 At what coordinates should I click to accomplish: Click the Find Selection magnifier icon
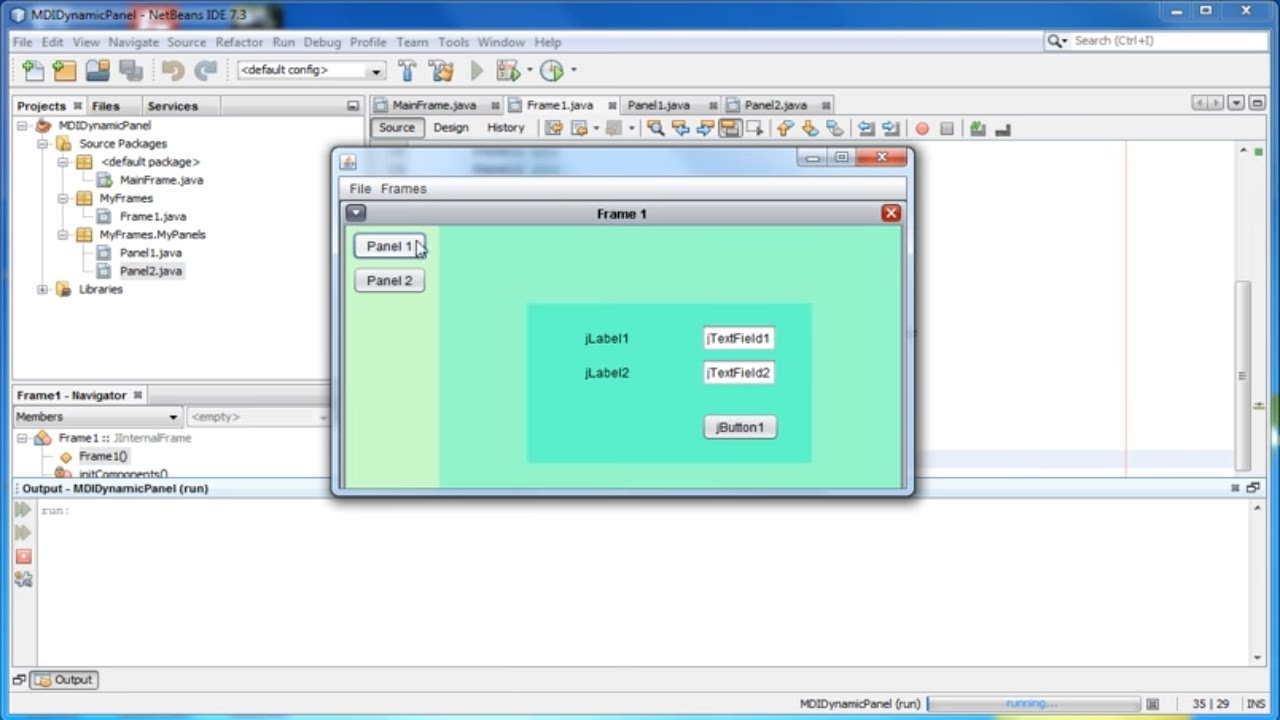[x=655, y=128]
